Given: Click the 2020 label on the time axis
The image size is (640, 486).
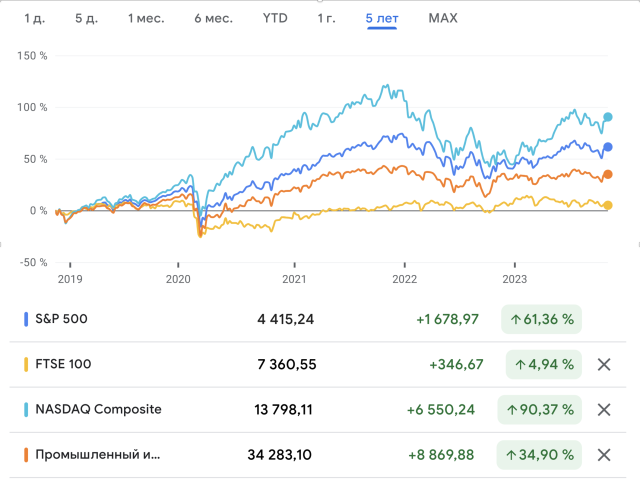Looking at the screenshot, I should coord(178,280).
